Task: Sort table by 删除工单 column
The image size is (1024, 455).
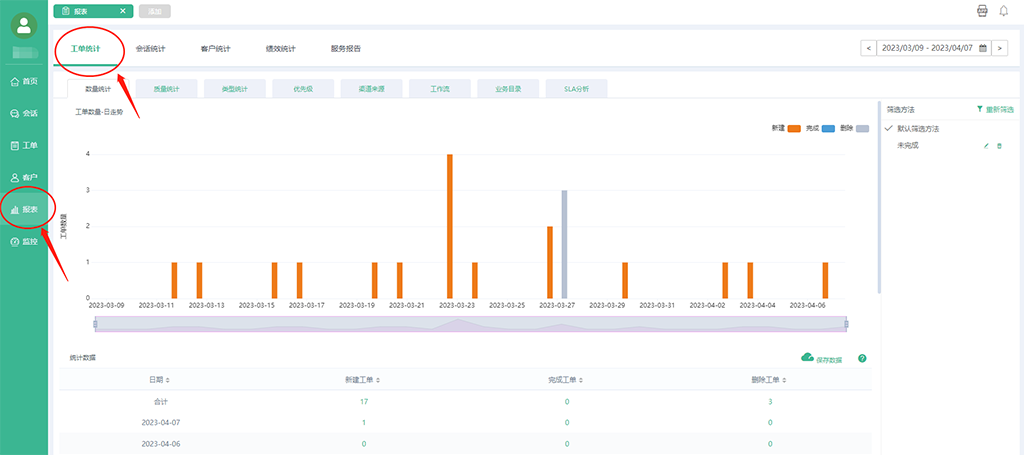Action: pos(769,379)
